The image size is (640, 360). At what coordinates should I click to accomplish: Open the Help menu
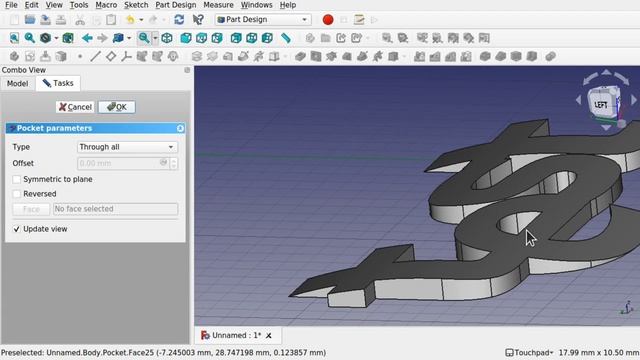(288, 5)
